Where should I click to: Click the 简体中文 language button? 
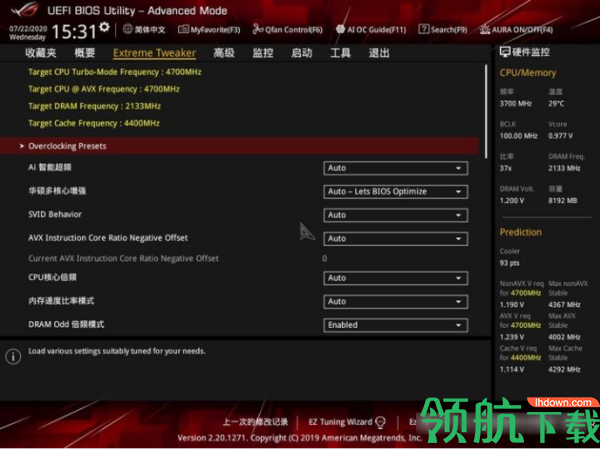pos(150,29)
